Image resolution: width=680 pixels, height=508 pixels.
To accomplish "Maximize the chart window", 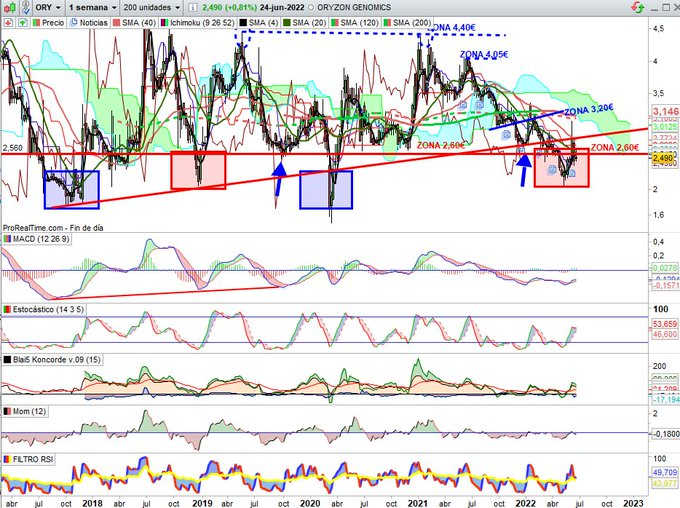I will point(666,7).
